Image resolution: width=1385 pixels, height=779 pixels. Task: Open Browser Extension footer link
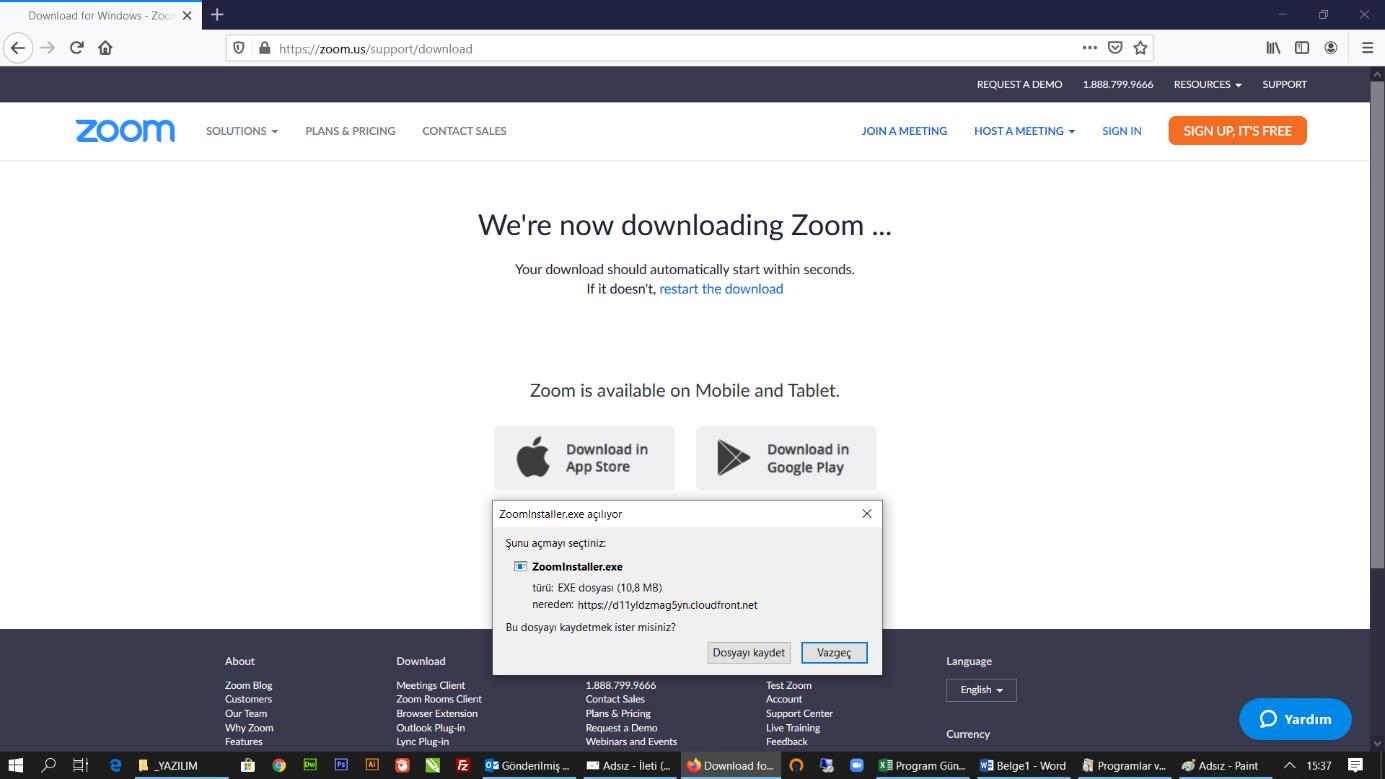click(436, 713)
